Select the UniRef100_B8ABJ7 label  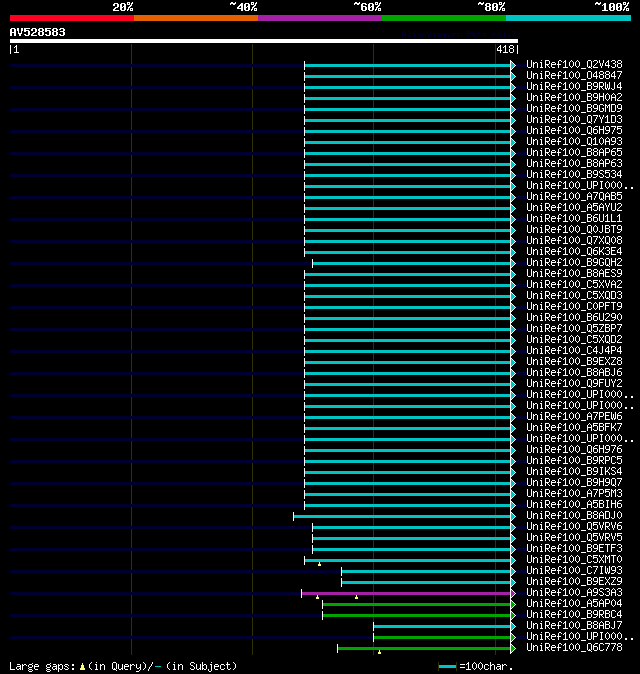[x=574, y=626]
